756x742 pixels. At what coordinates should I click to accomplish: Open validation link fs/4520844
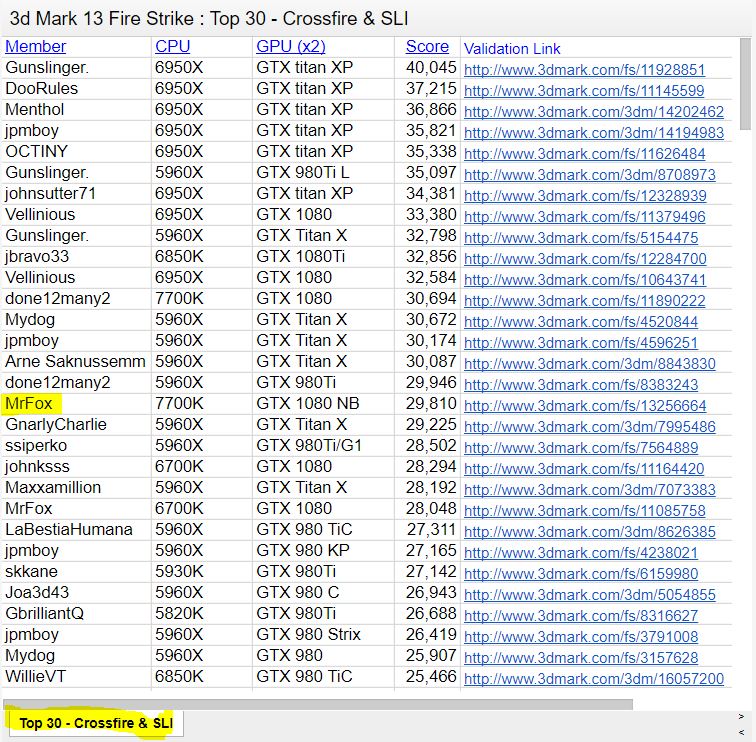[580, 322]
